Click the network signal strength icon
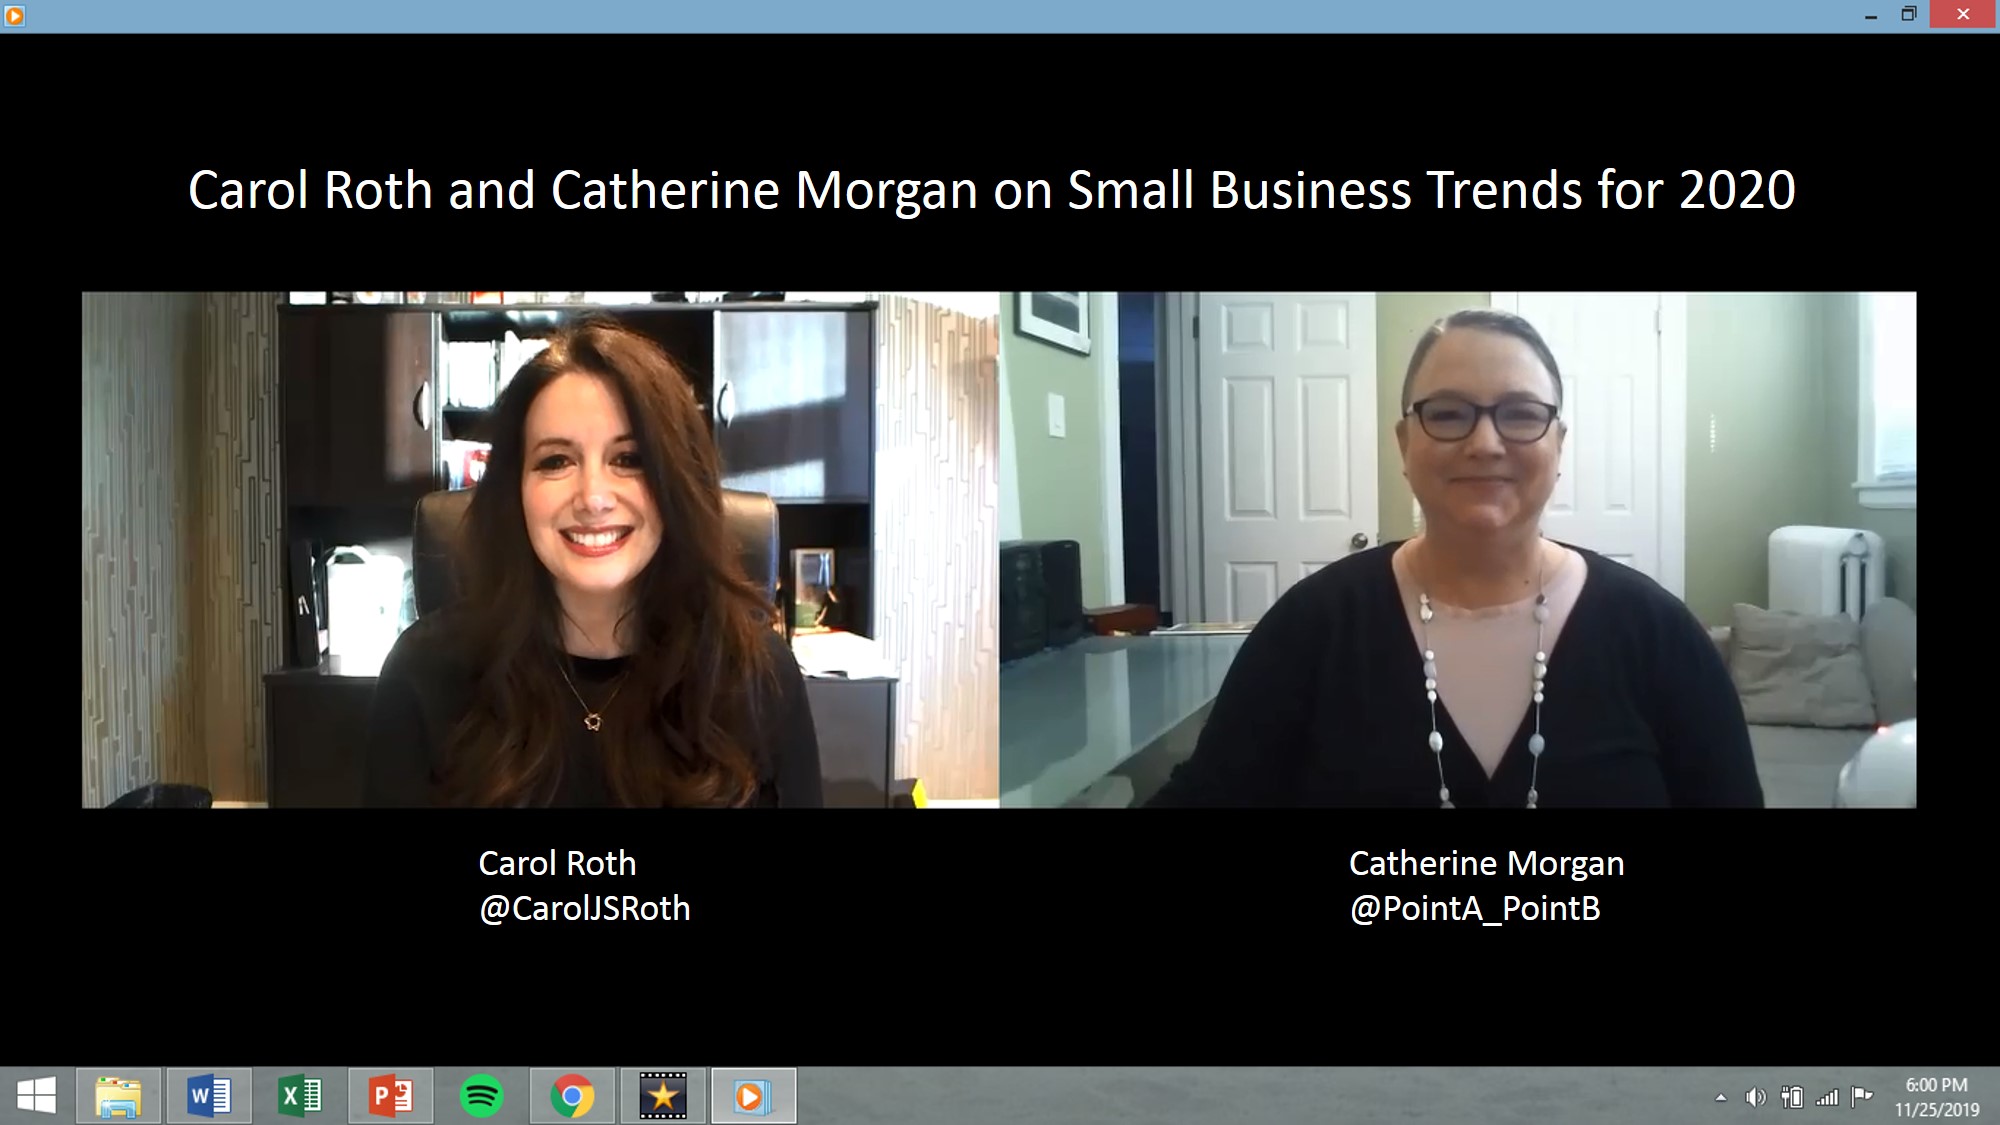 point(1827,1097)
